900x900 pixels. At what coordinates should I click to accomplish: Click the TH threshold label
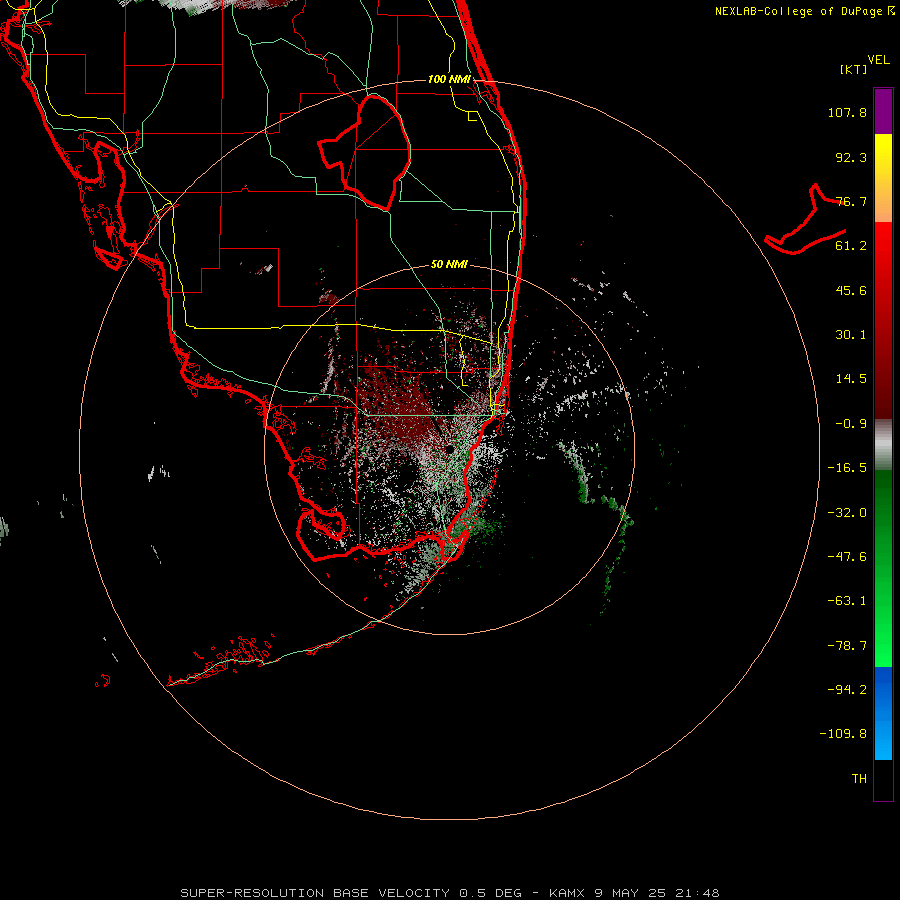pyautogui.click(x=859, y=779)
